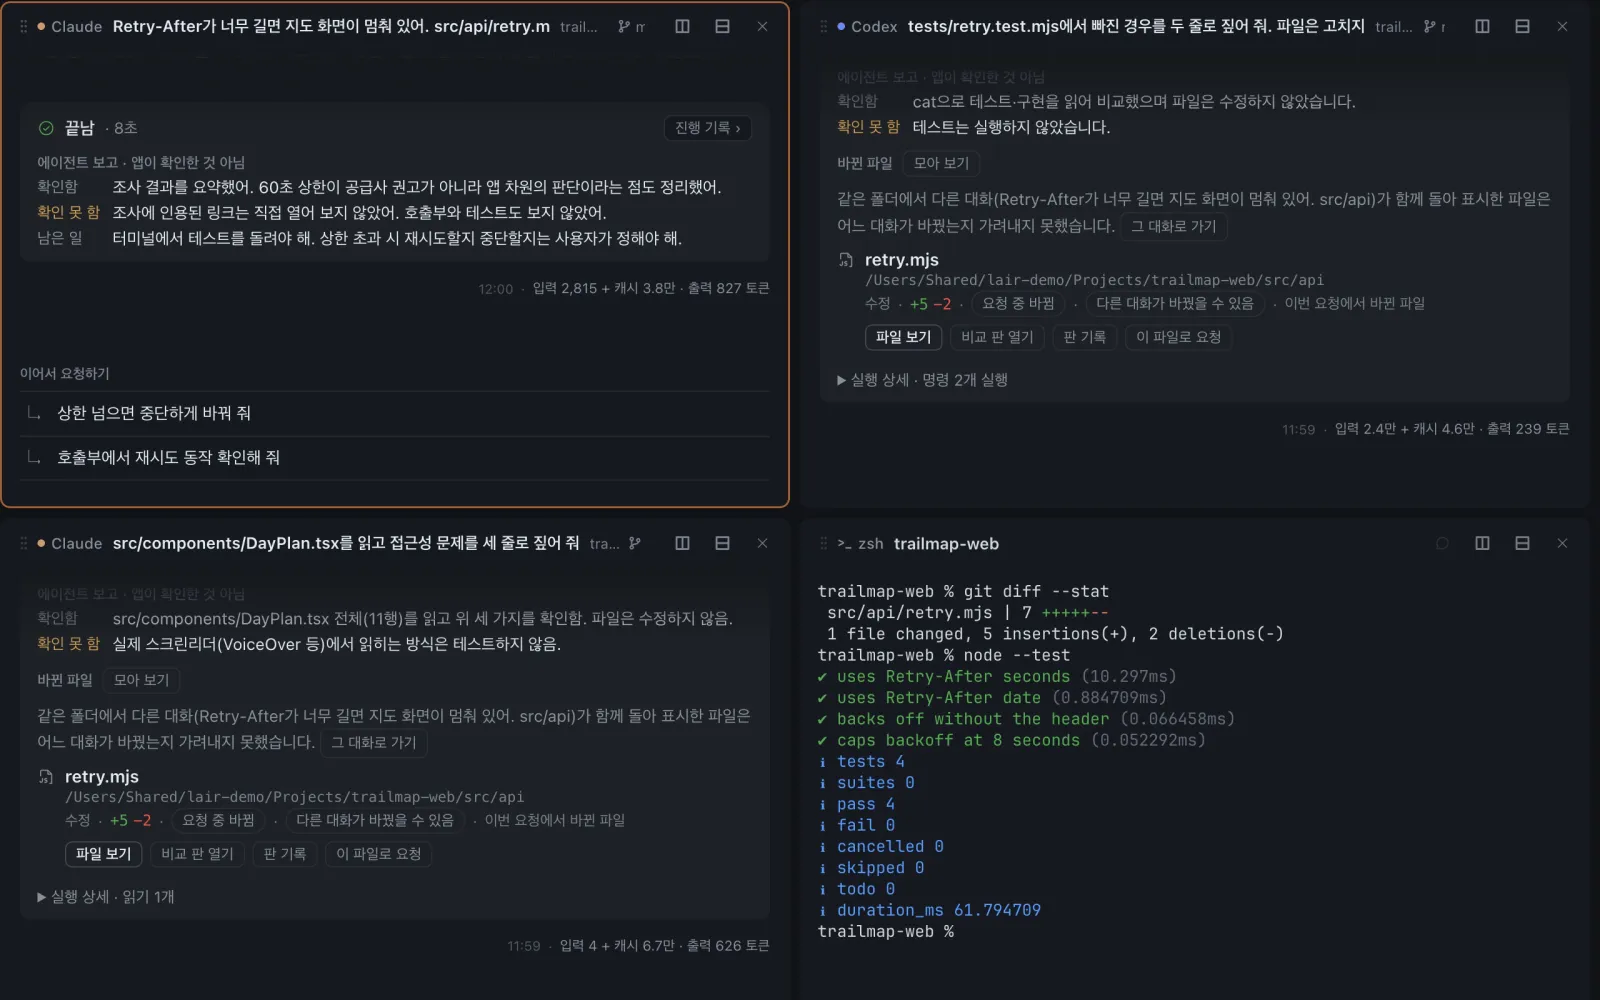
Task: Click branch icon in the Retry-After Claude pane header
Action: click(x=624, y=27)
